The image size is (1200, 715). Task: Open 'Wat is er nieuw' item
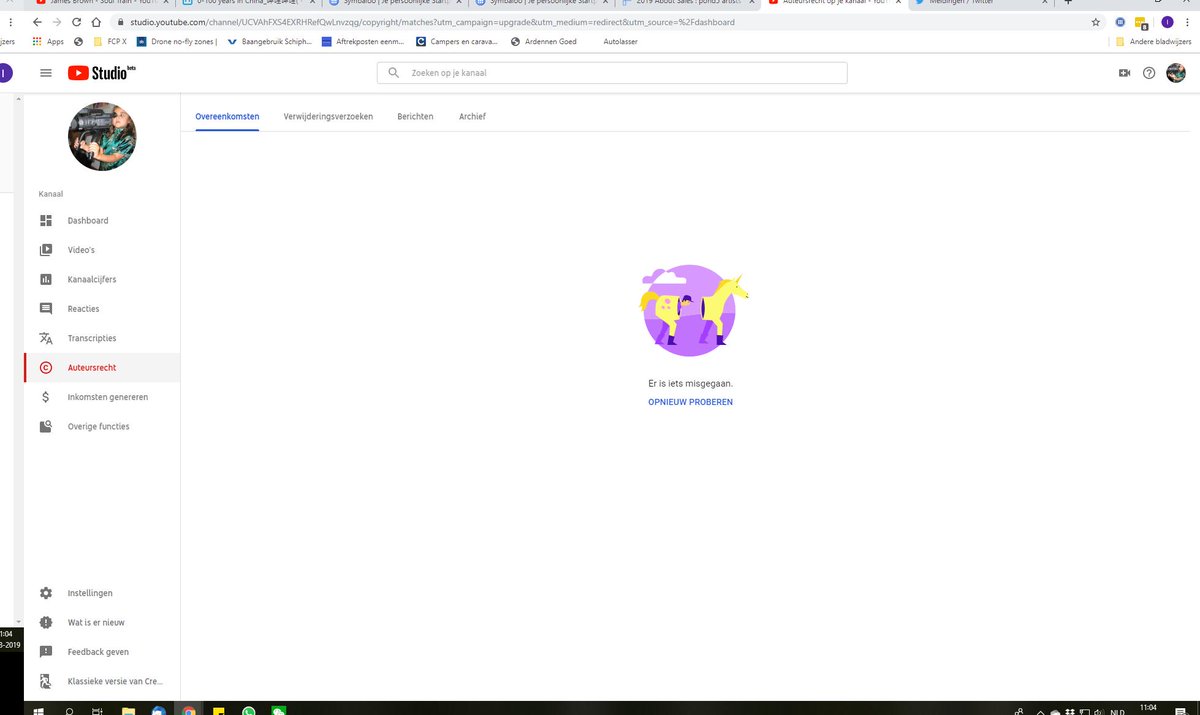(102, 622)
